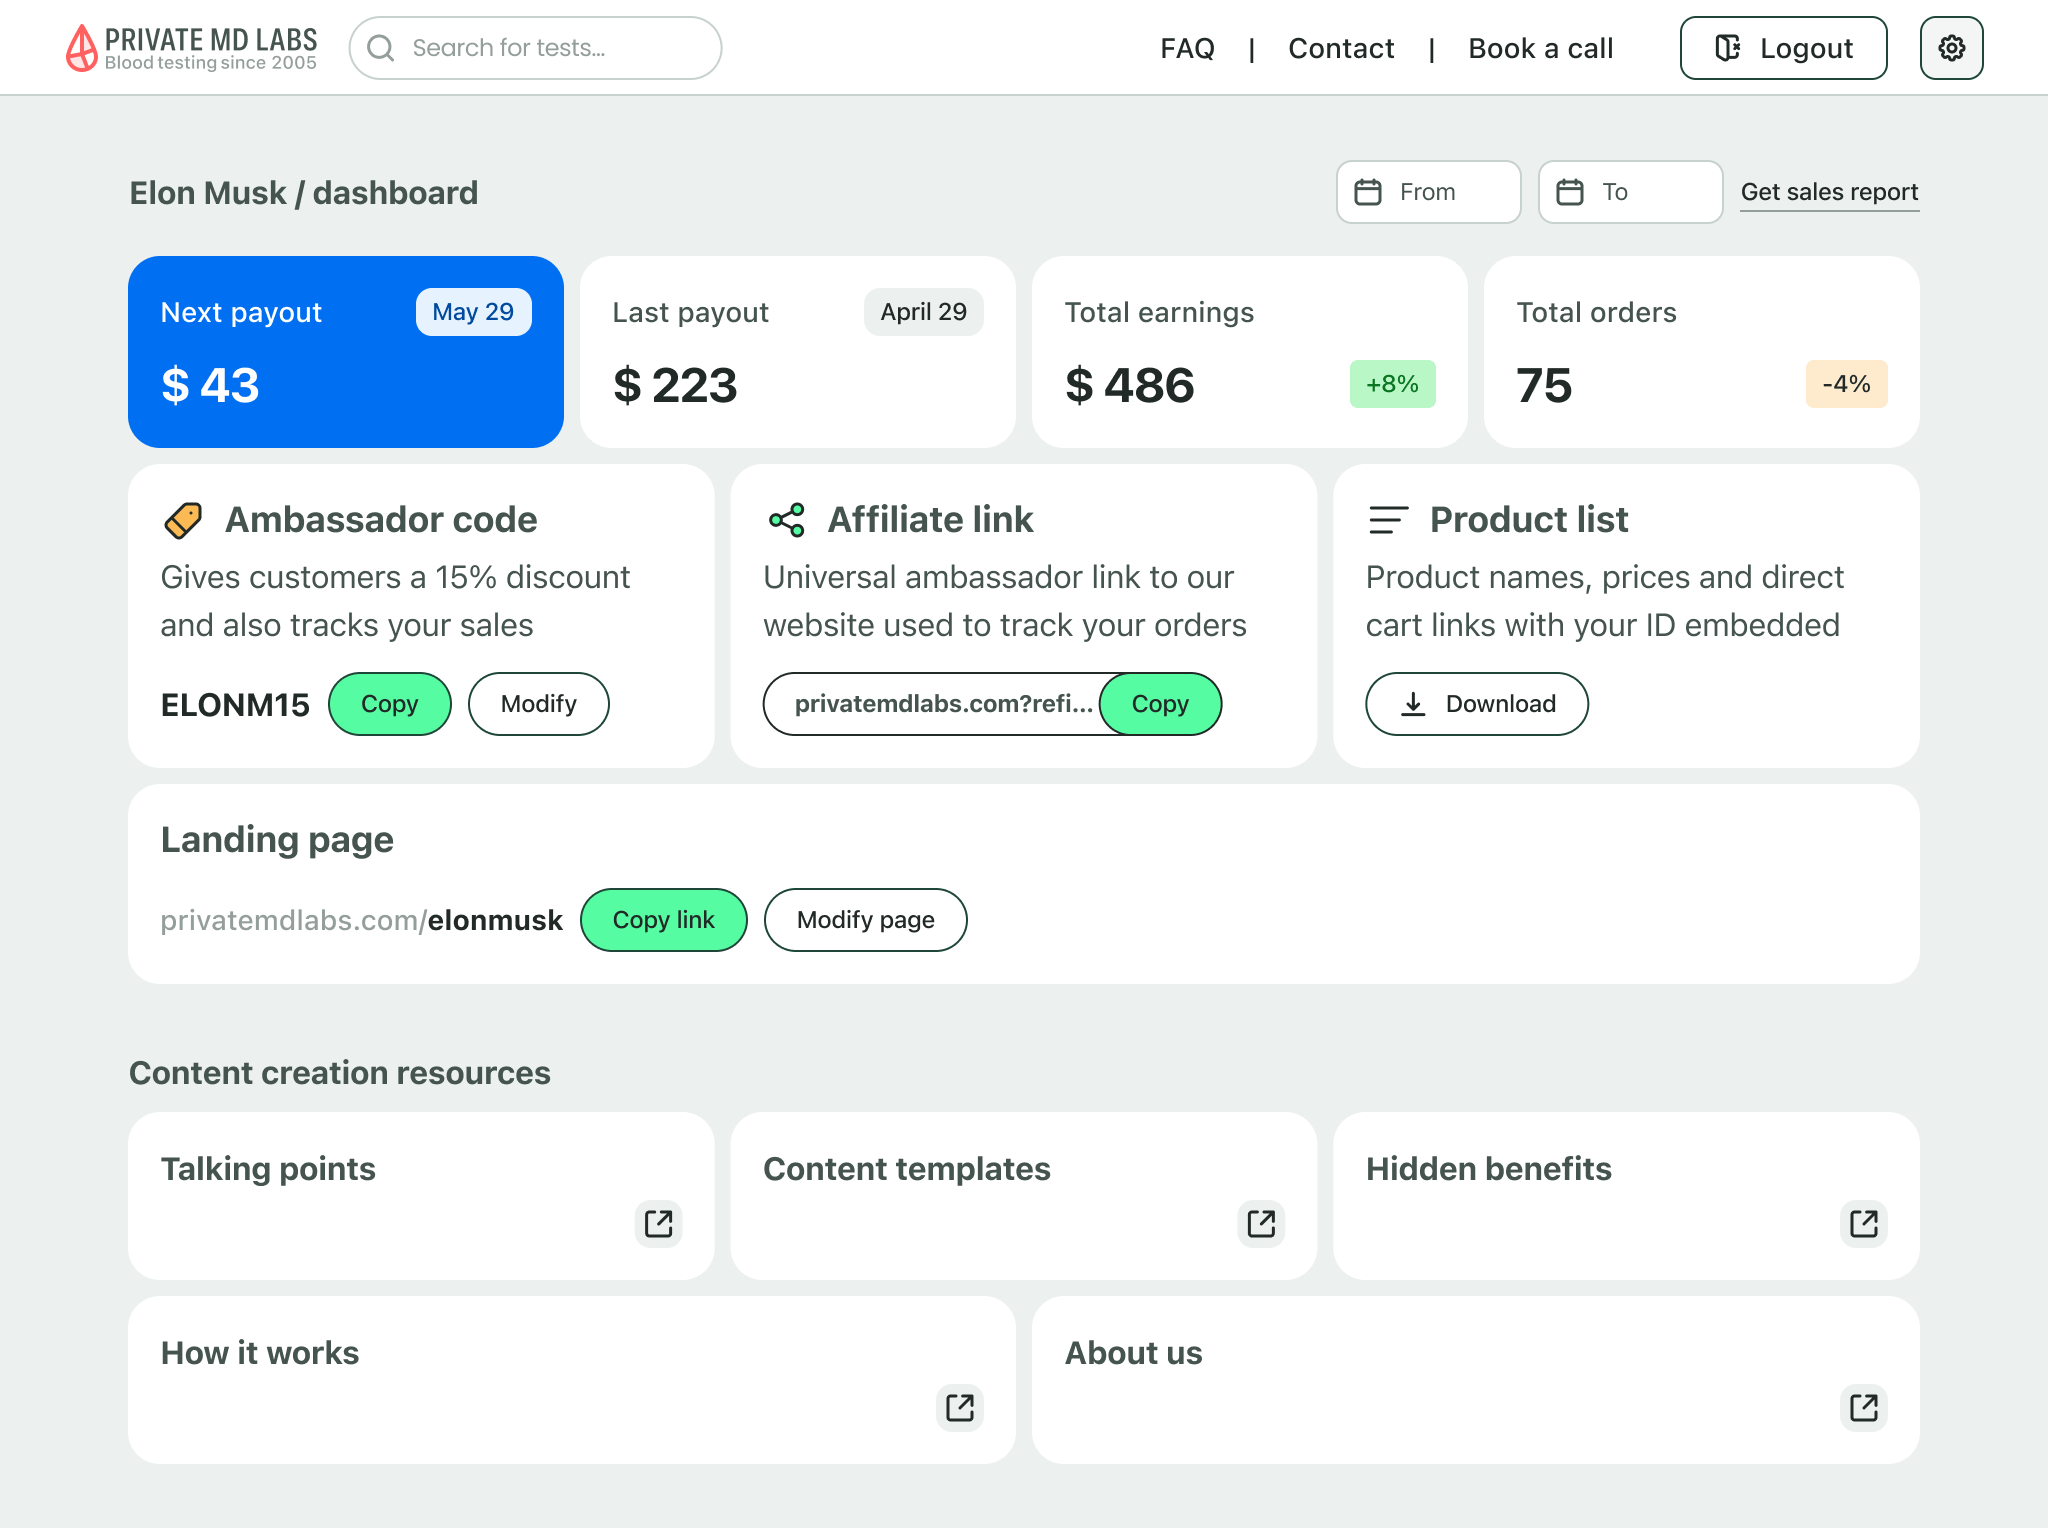Go to the Contact page
The height and width of the screenshot is (1528, 2048).
coord(1341,48)
